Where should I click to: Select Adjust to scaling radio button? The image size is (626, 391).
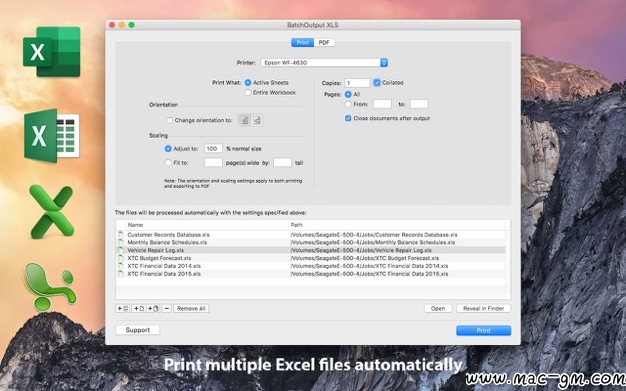pos(168,149)
